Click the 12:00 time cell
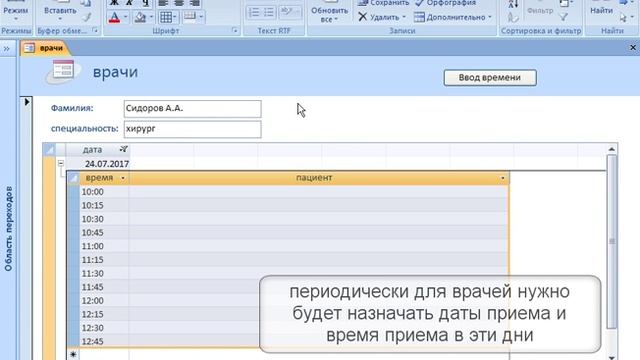Image resolution: width=640 pixels, height=360 pixels. [x=104, y=301]
